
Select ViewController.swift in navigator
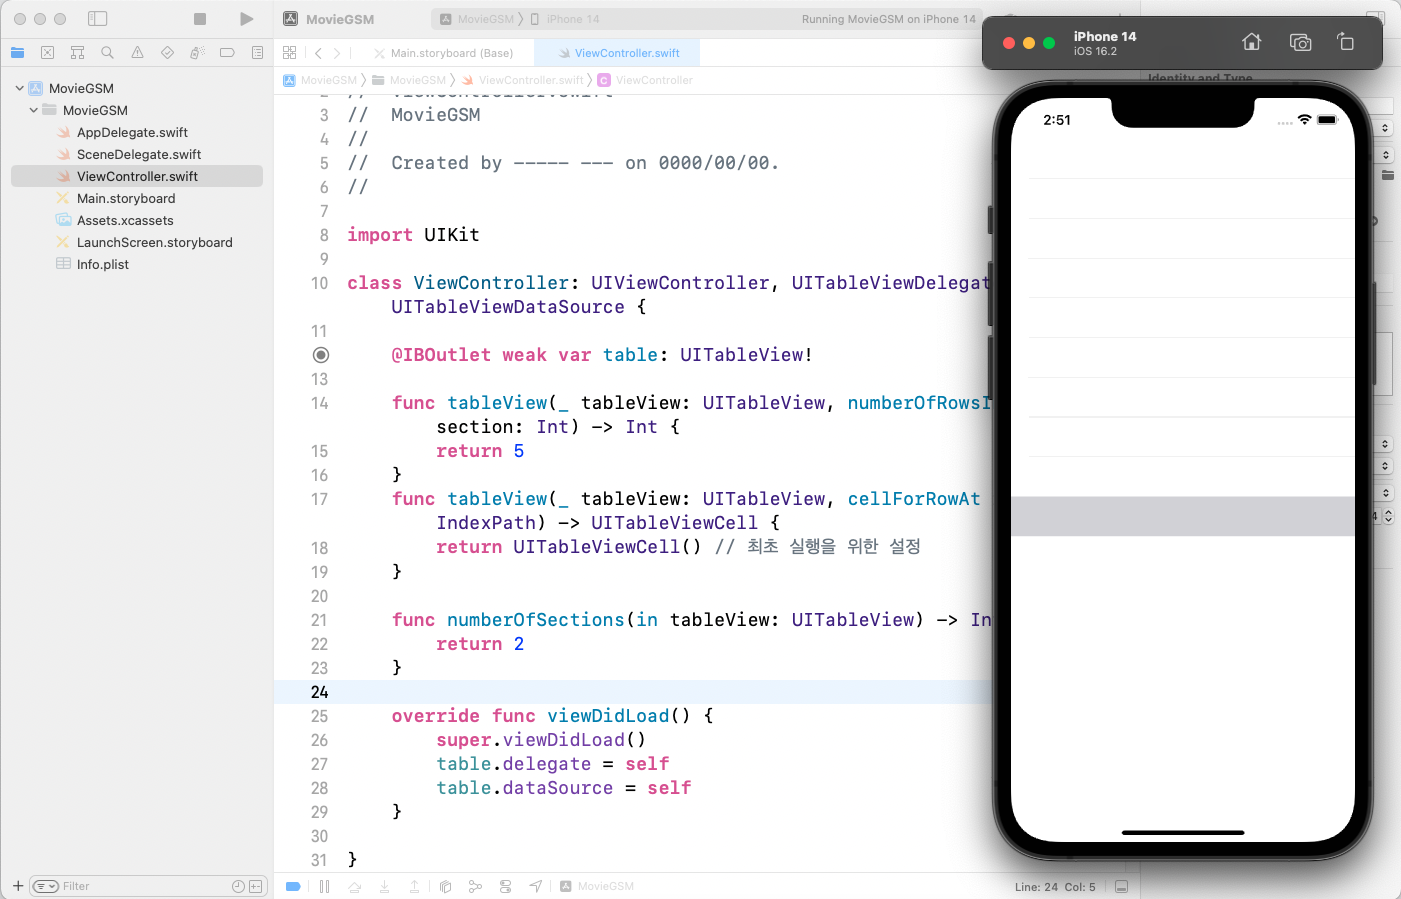click(x=137, y=176)
